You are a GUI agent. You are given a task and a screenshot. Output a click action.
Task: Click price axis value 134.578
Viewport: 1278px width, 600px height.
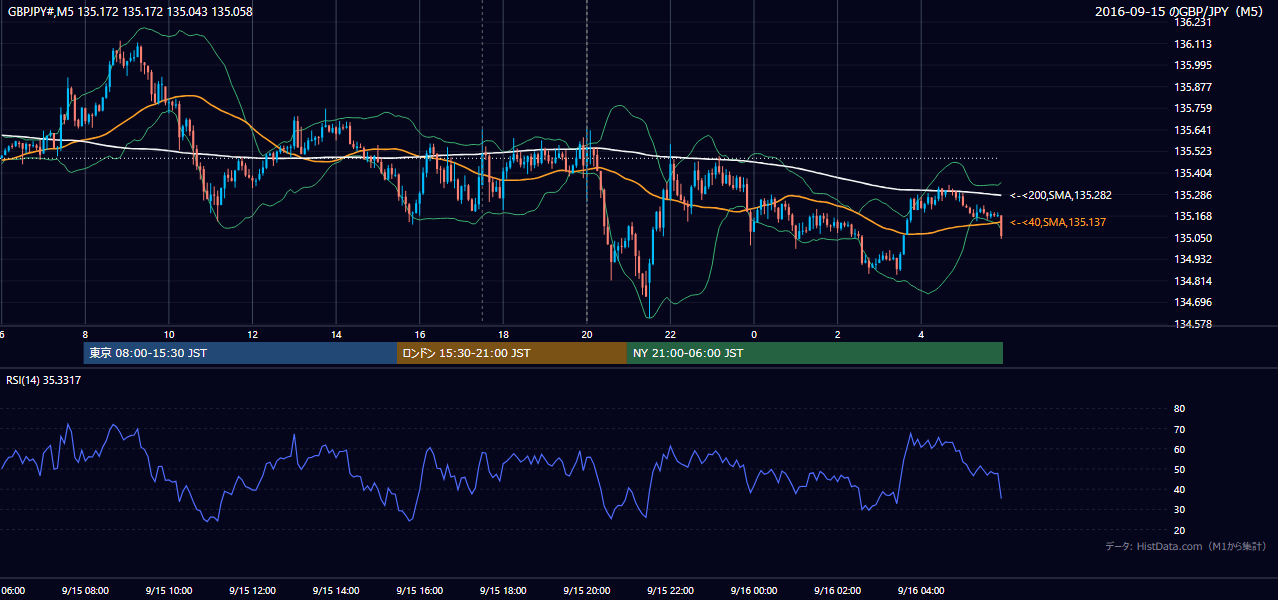(x=1193, y=324)
